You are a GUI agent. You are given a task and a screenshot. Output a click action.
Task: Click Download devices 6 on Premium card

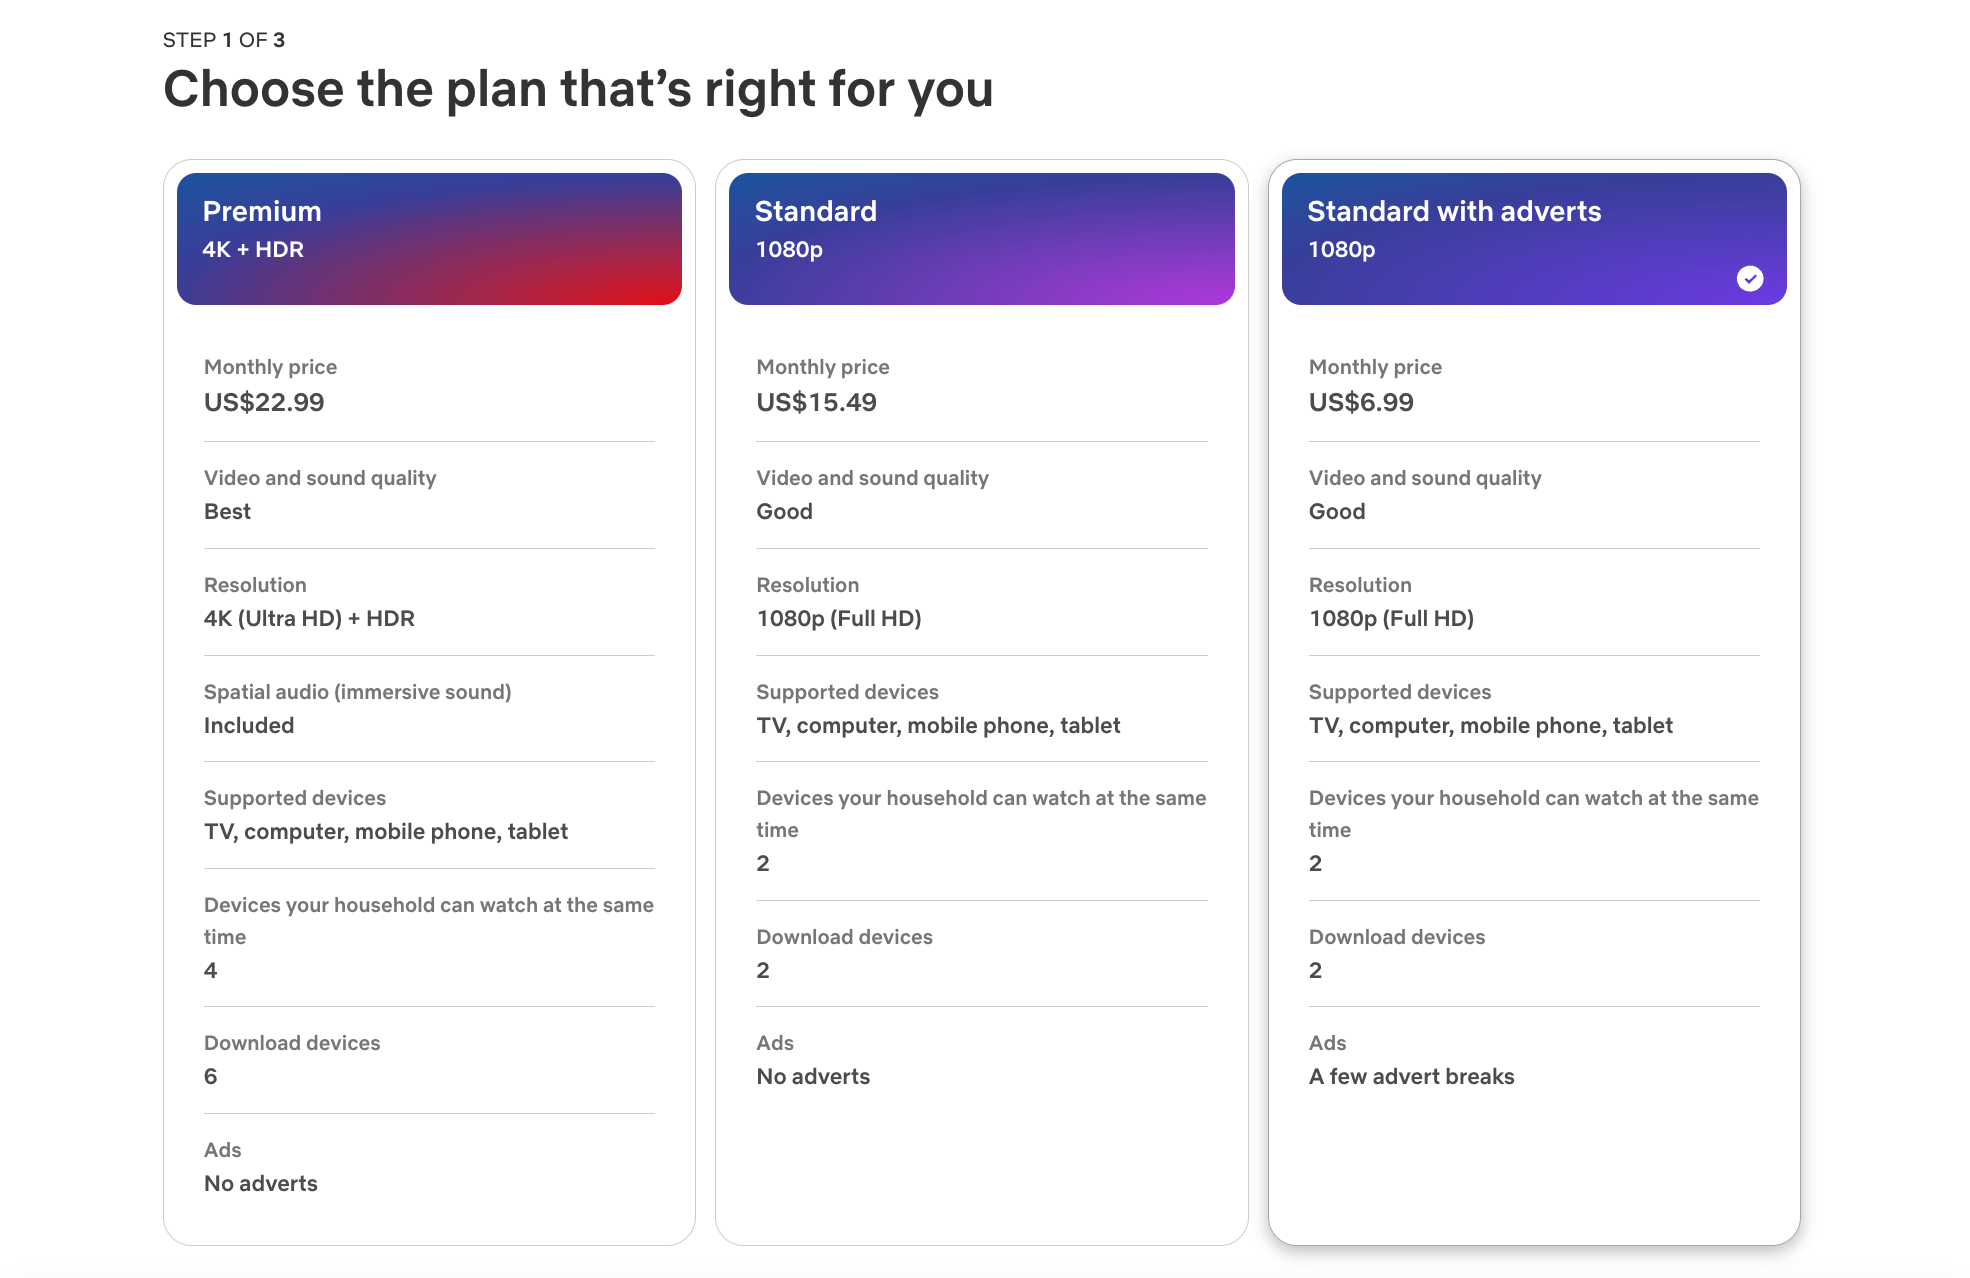(x=292, y=1059)
